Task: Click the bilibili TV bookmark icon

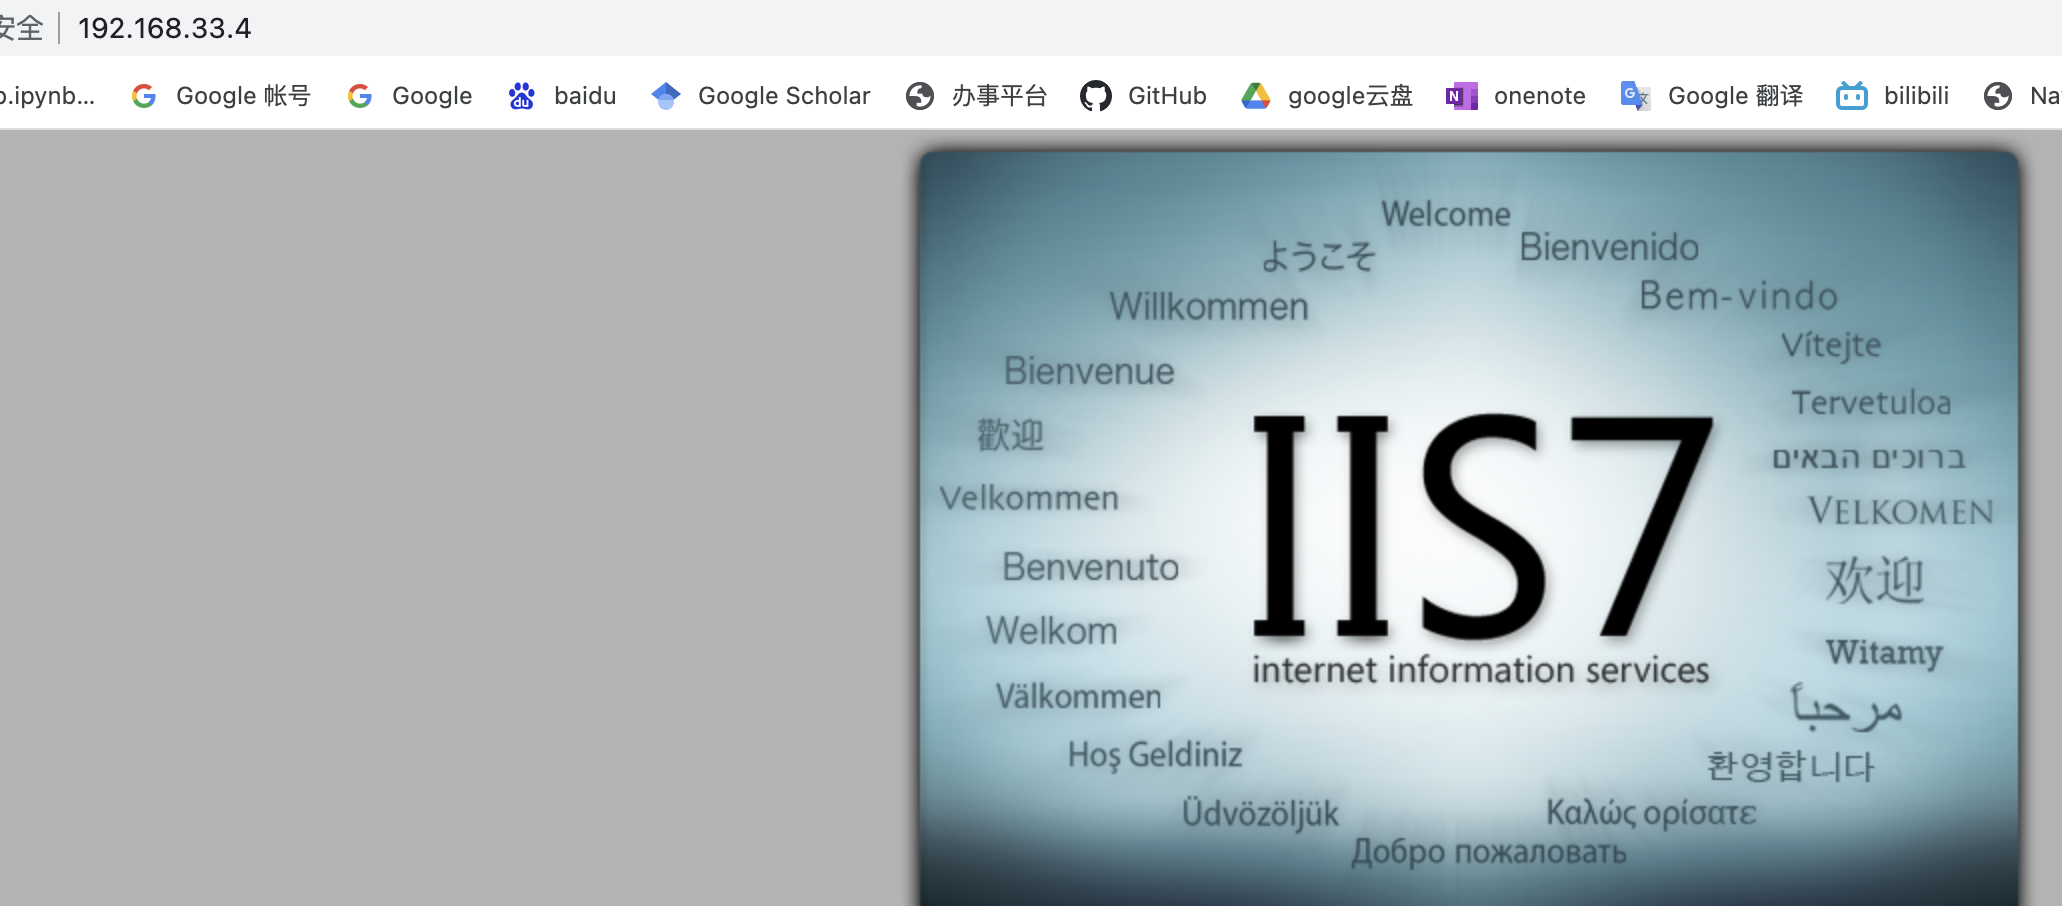Action: click(1852, 96)
